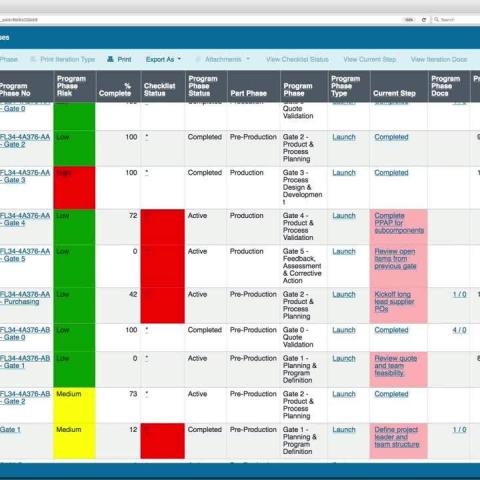Image resolution: width=480 pixels, height=480 pixels.
Task: Open the Define project leader and team structure step
Action: [397, 437]
